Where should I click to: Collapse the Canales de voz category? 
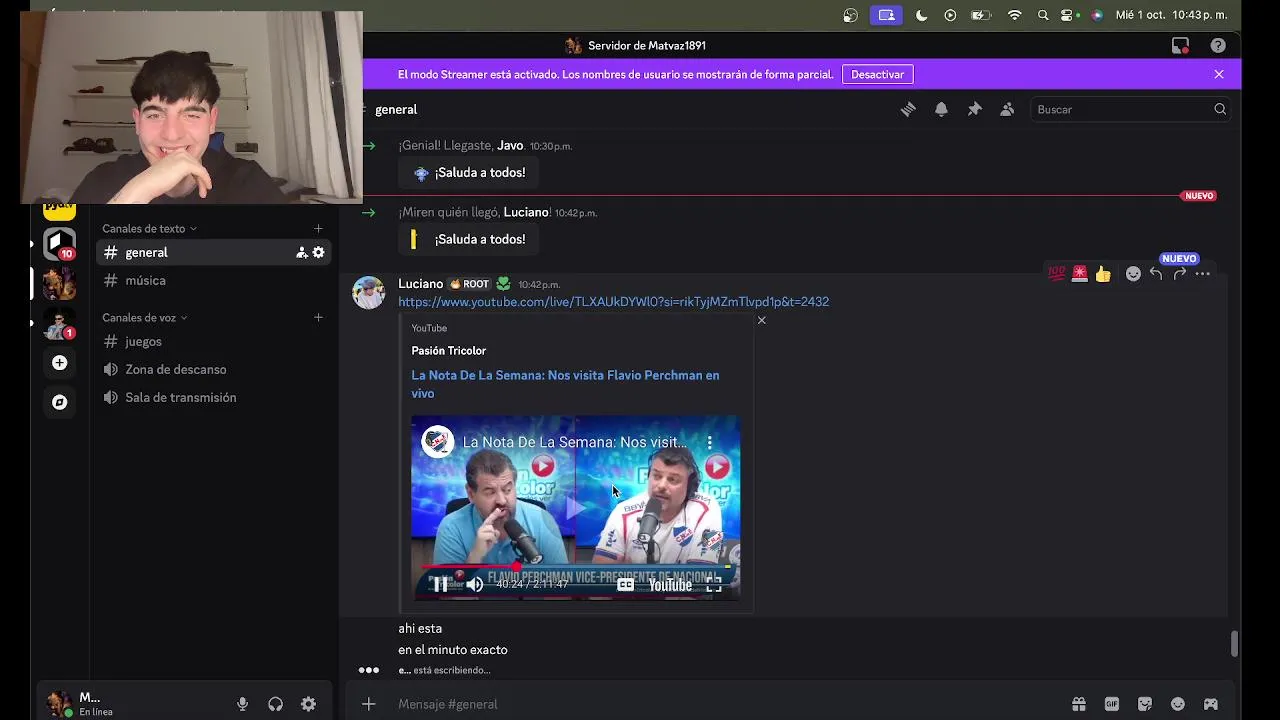coord(144,317)
